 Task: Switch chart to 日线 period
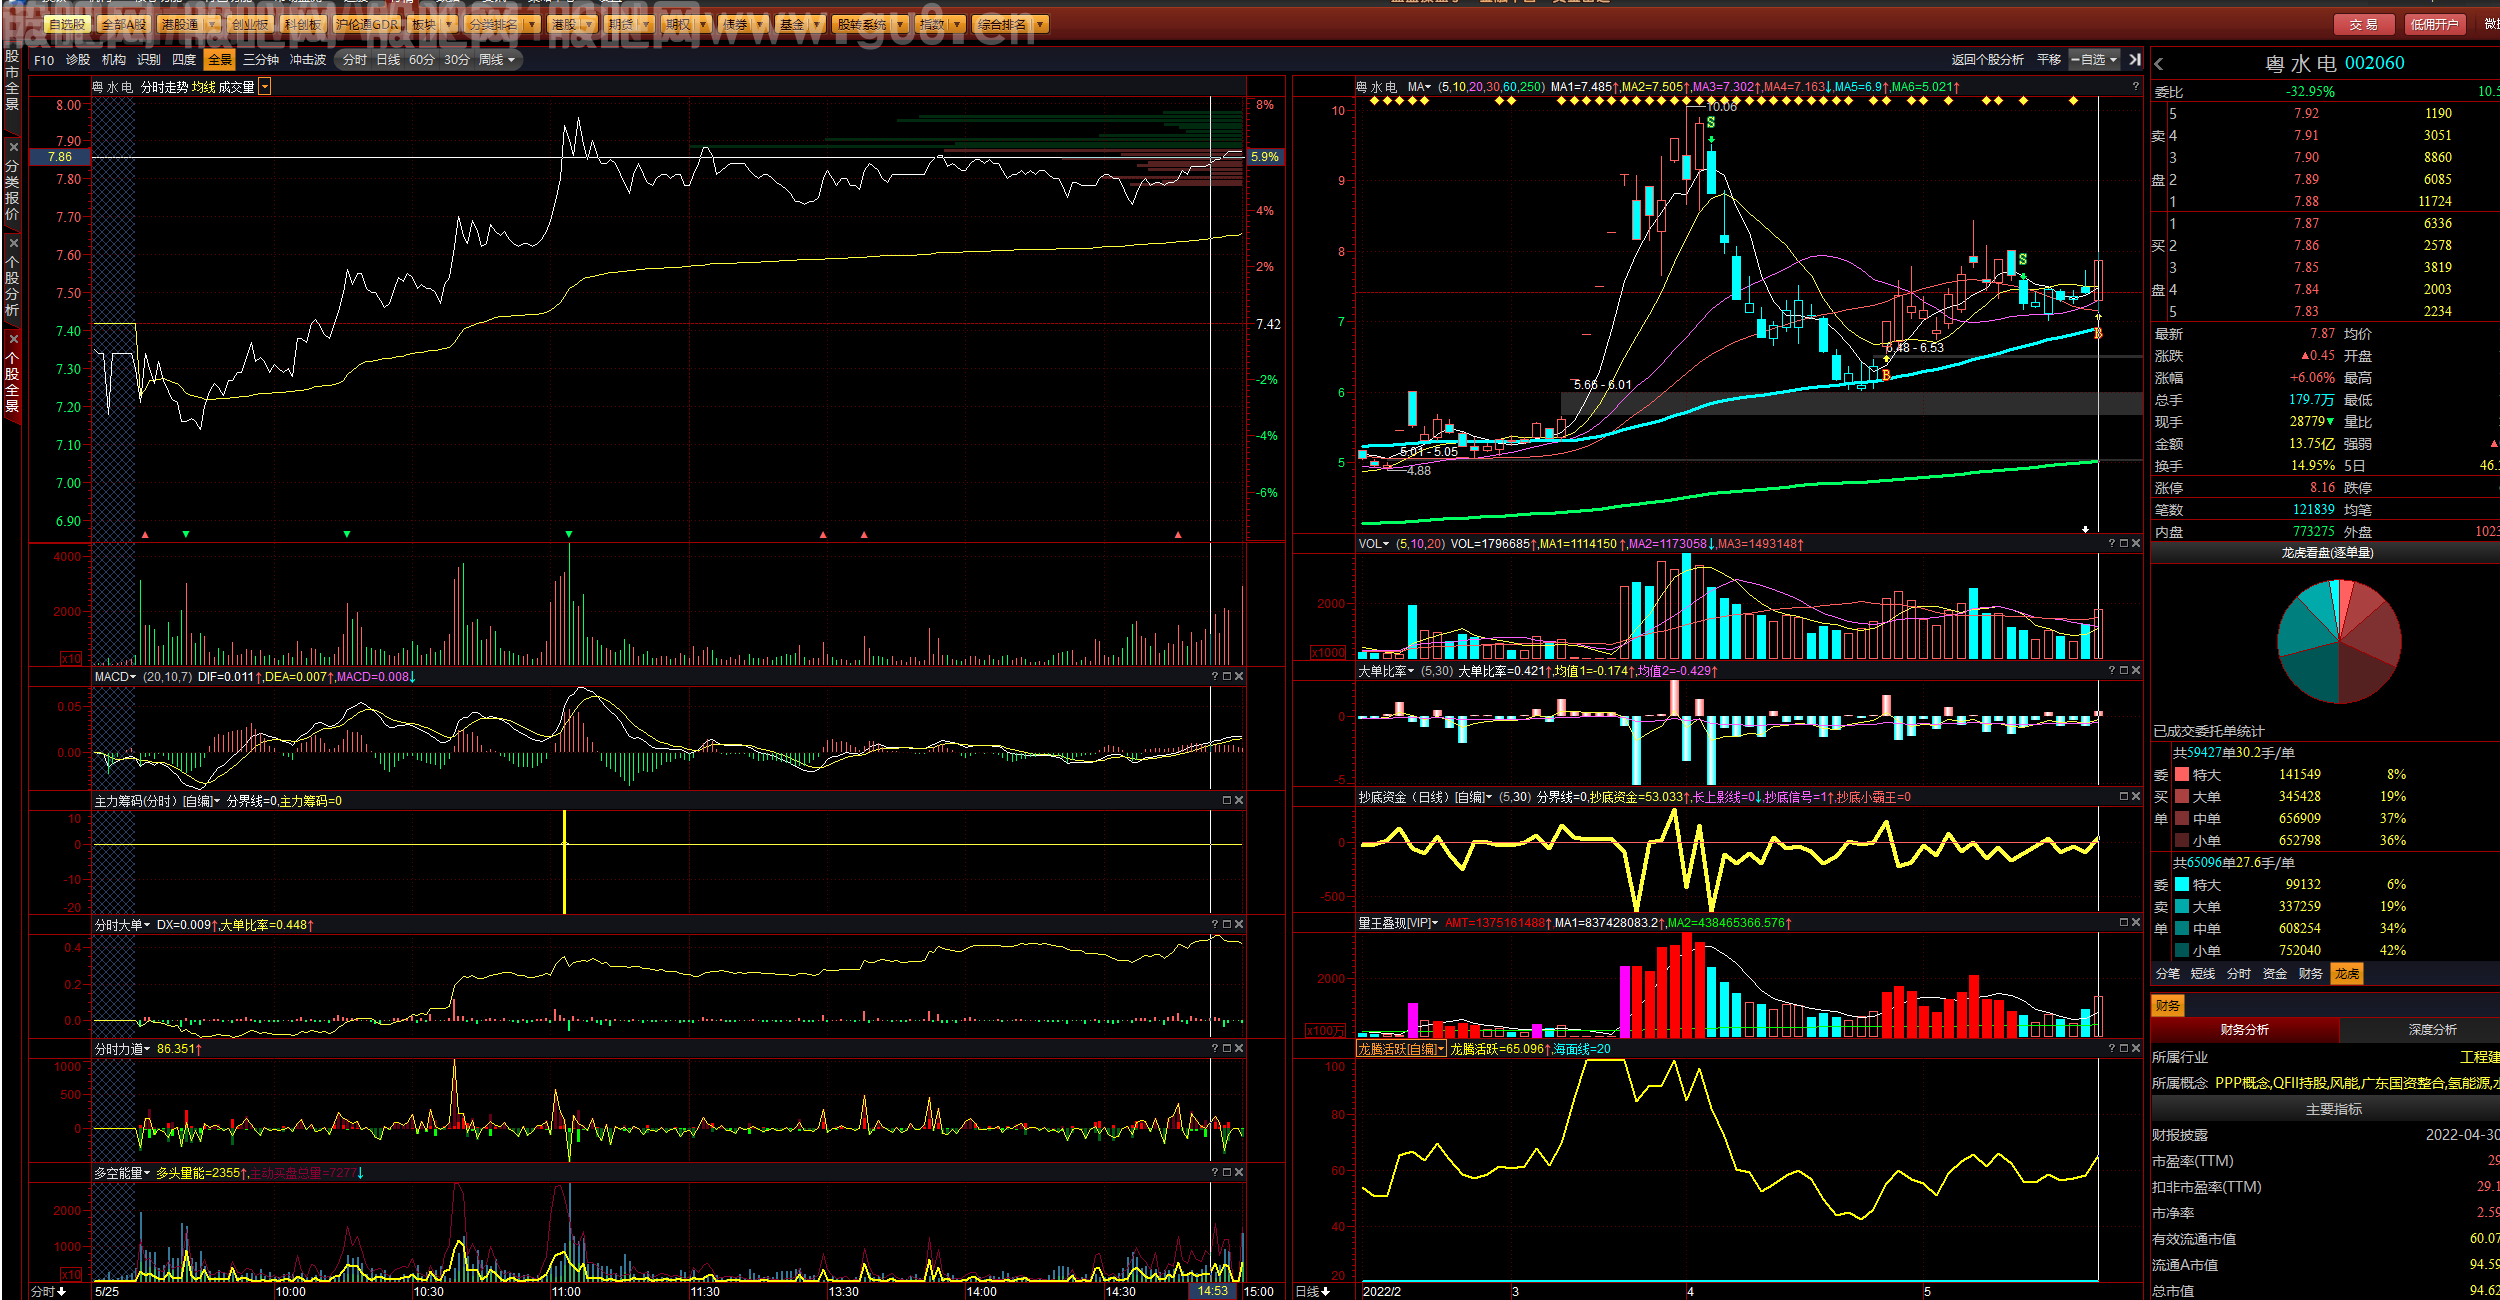[x=388, y=60]
